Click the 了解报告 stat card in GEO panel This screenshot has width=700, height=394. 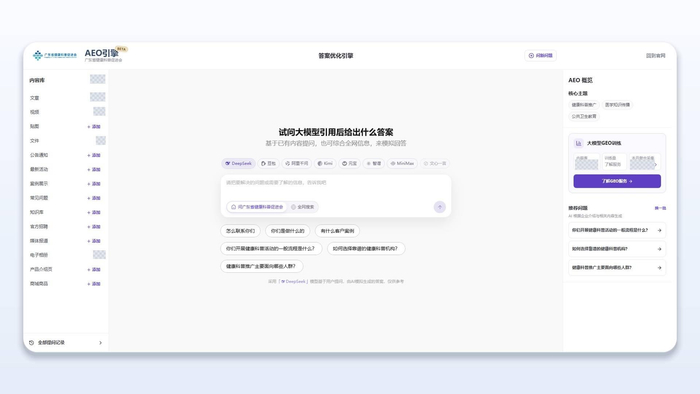coord(614,162)
